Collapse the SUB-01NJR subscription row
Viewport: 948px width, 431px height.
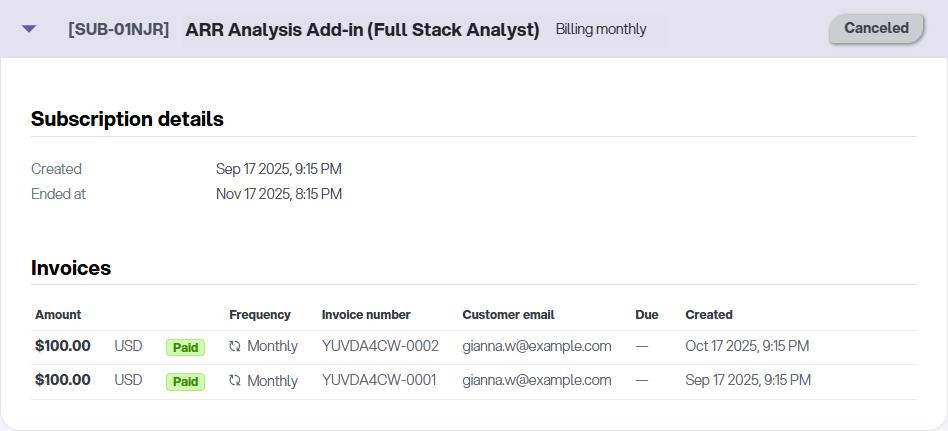click(x=29, y=29)
